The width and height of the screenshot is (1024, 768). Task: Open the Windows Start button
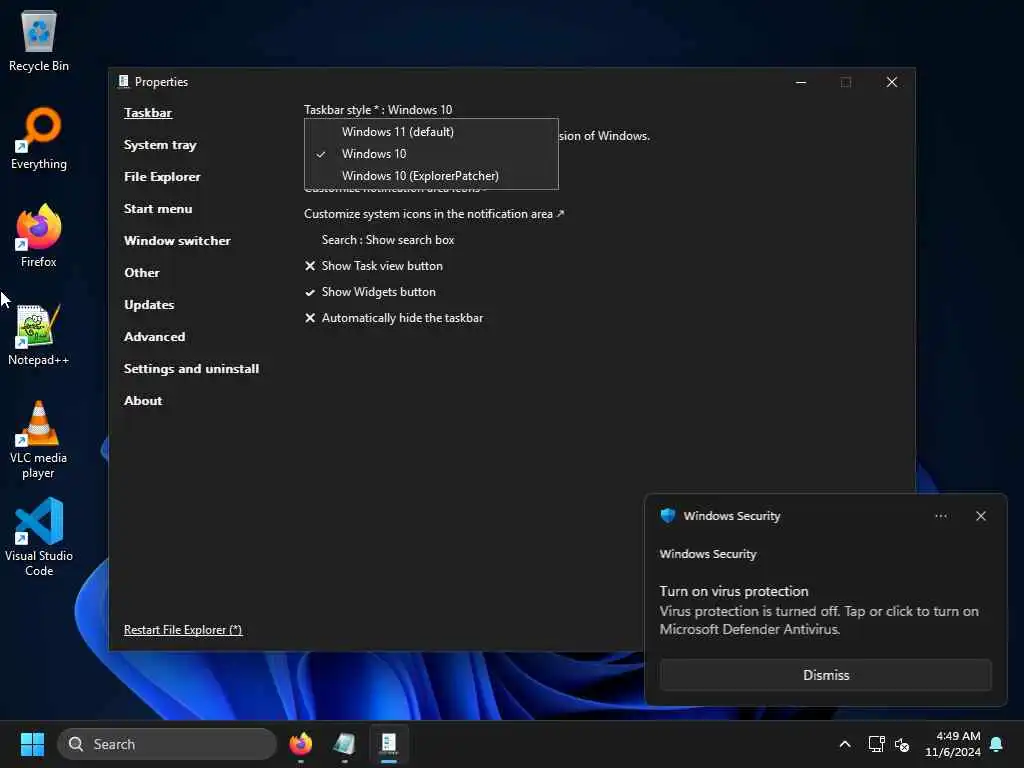[32, 744]
